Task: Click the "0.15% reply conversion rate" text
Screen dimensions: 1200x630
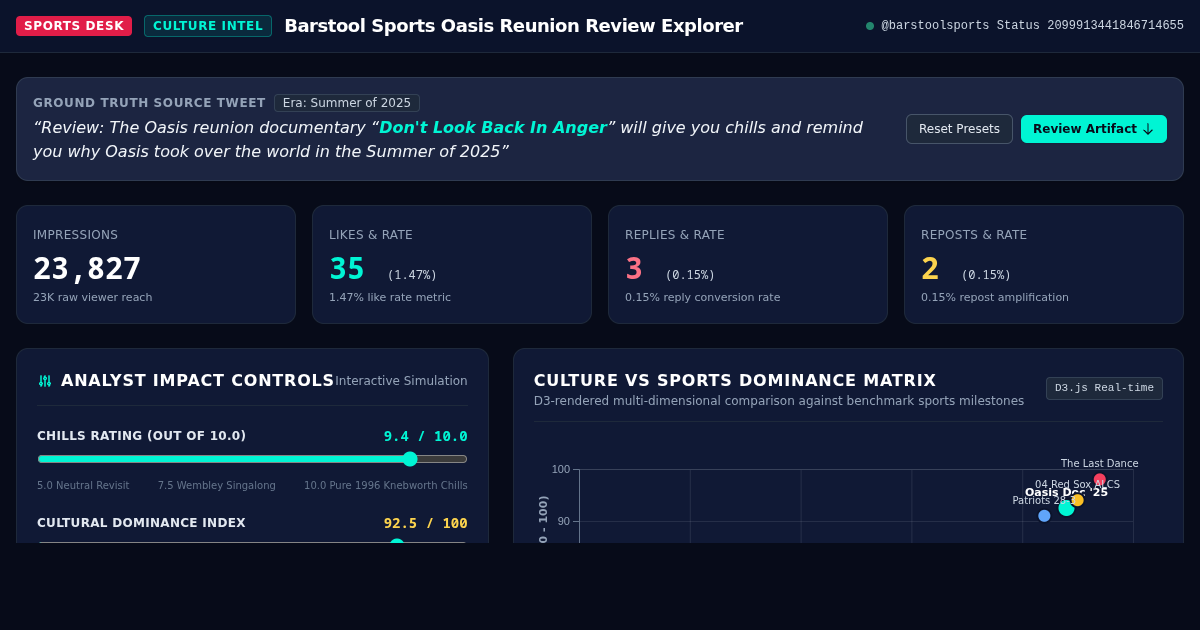Action: click(x=702, y=297)
